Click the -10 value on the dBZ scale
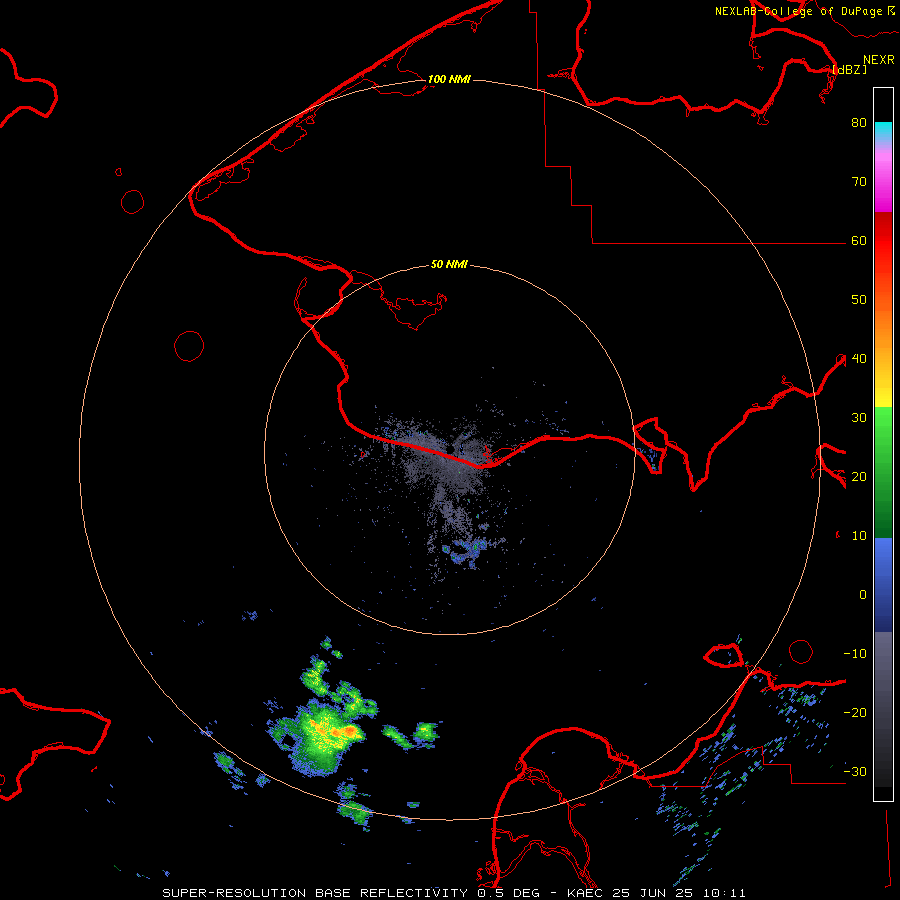This screenshot has height=900, width=900. coord(855,654)
